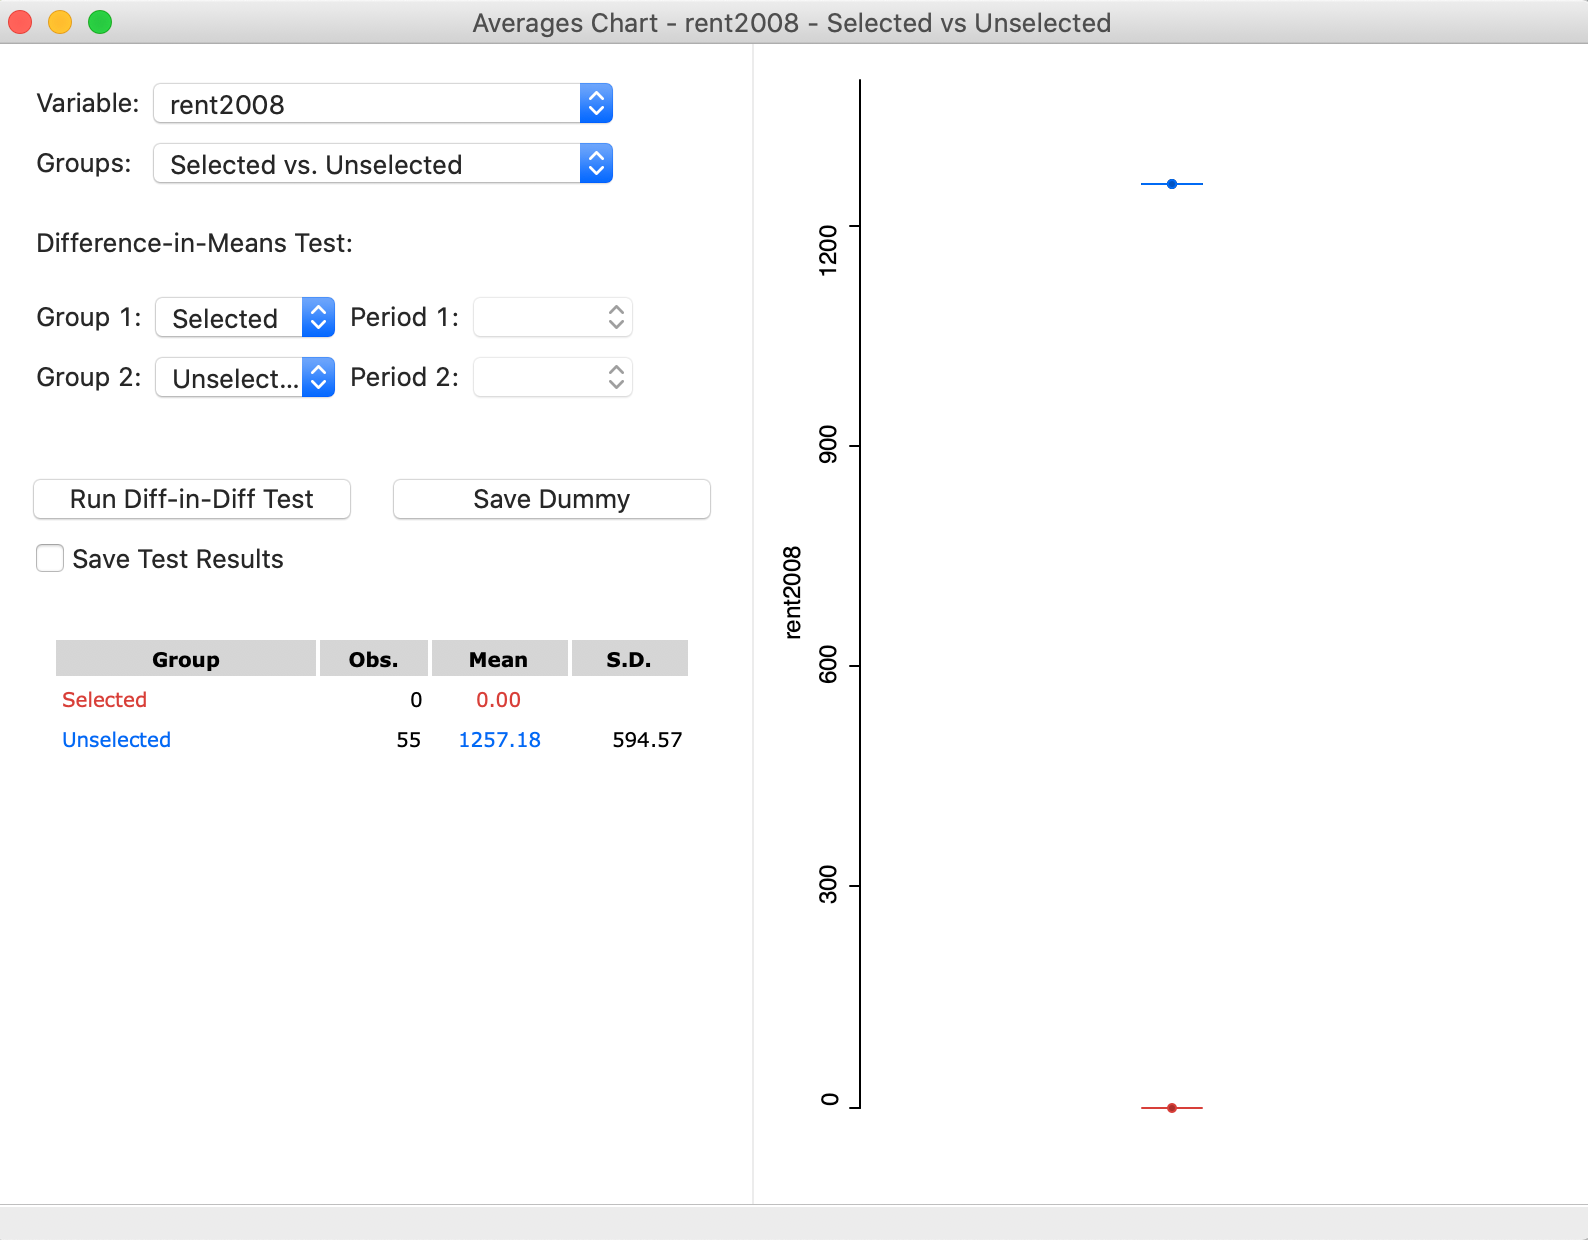
Task: Click the standard deviation value 594.57
Action: click(647, 740)
